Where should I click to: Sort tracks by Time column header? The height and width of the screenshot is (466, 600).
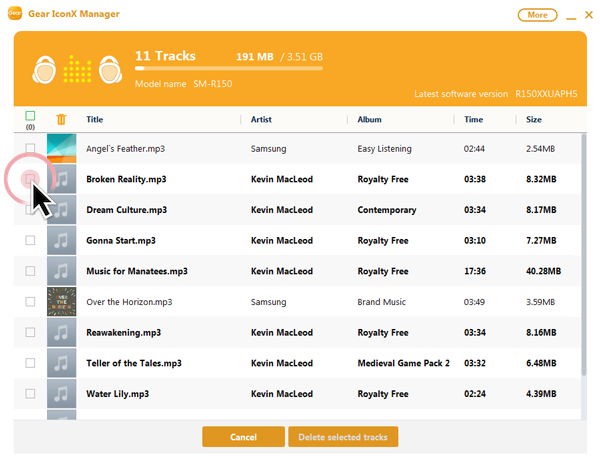coord(473,119)
